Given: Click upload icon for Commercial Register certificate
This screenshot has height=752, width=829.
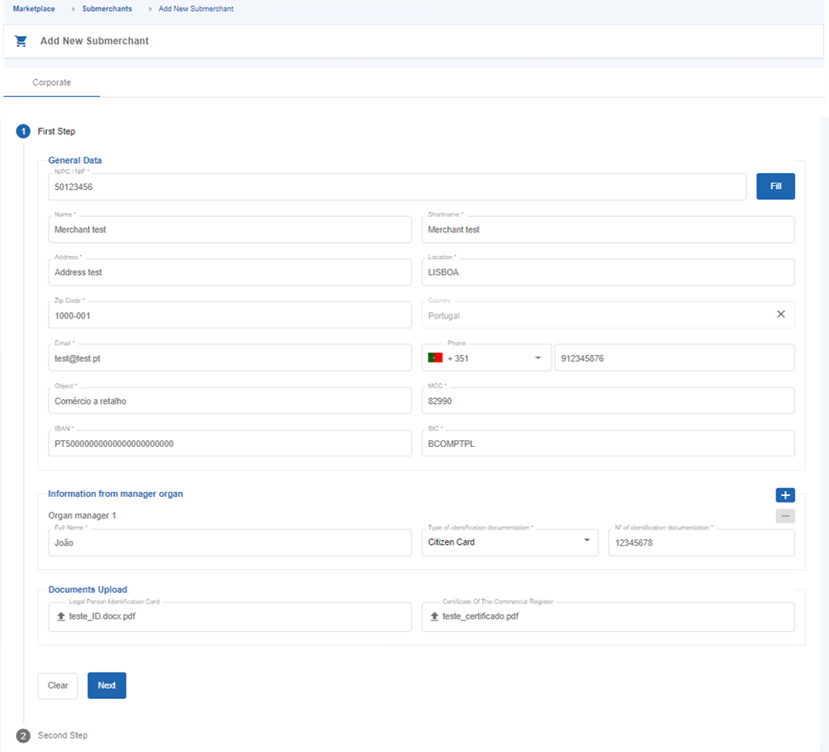Looking at the screenshot, I should click(x=435, y=617).
